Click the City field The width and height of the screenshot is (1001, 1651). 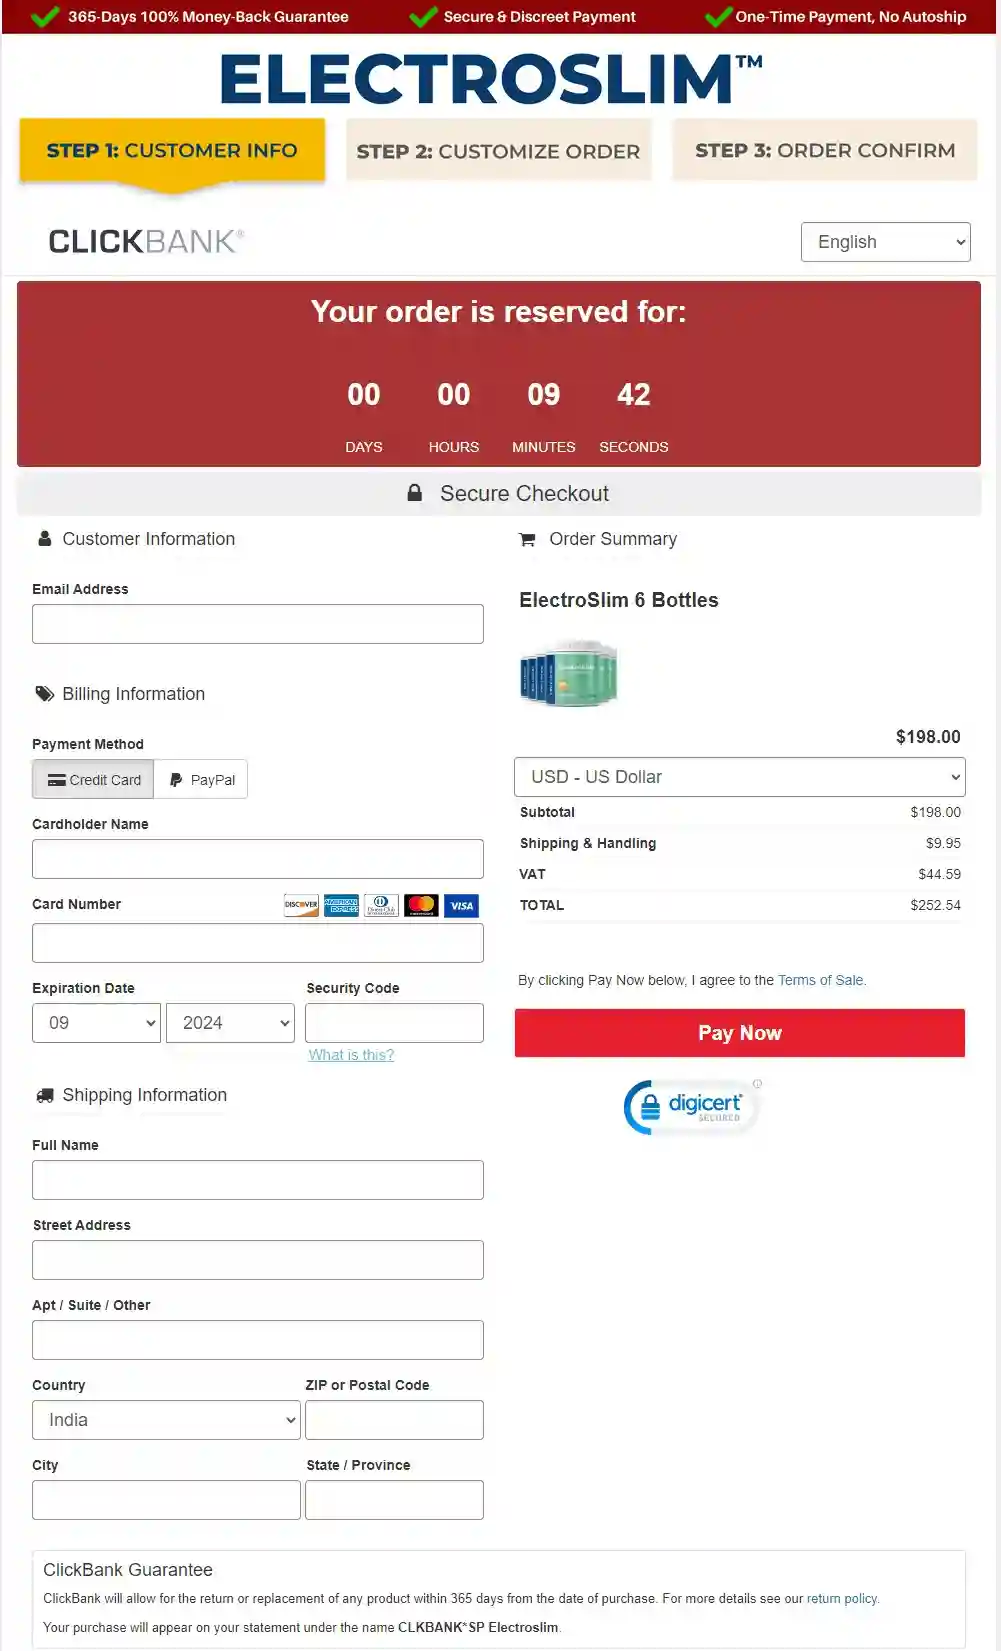click(x=166, y=1500)
